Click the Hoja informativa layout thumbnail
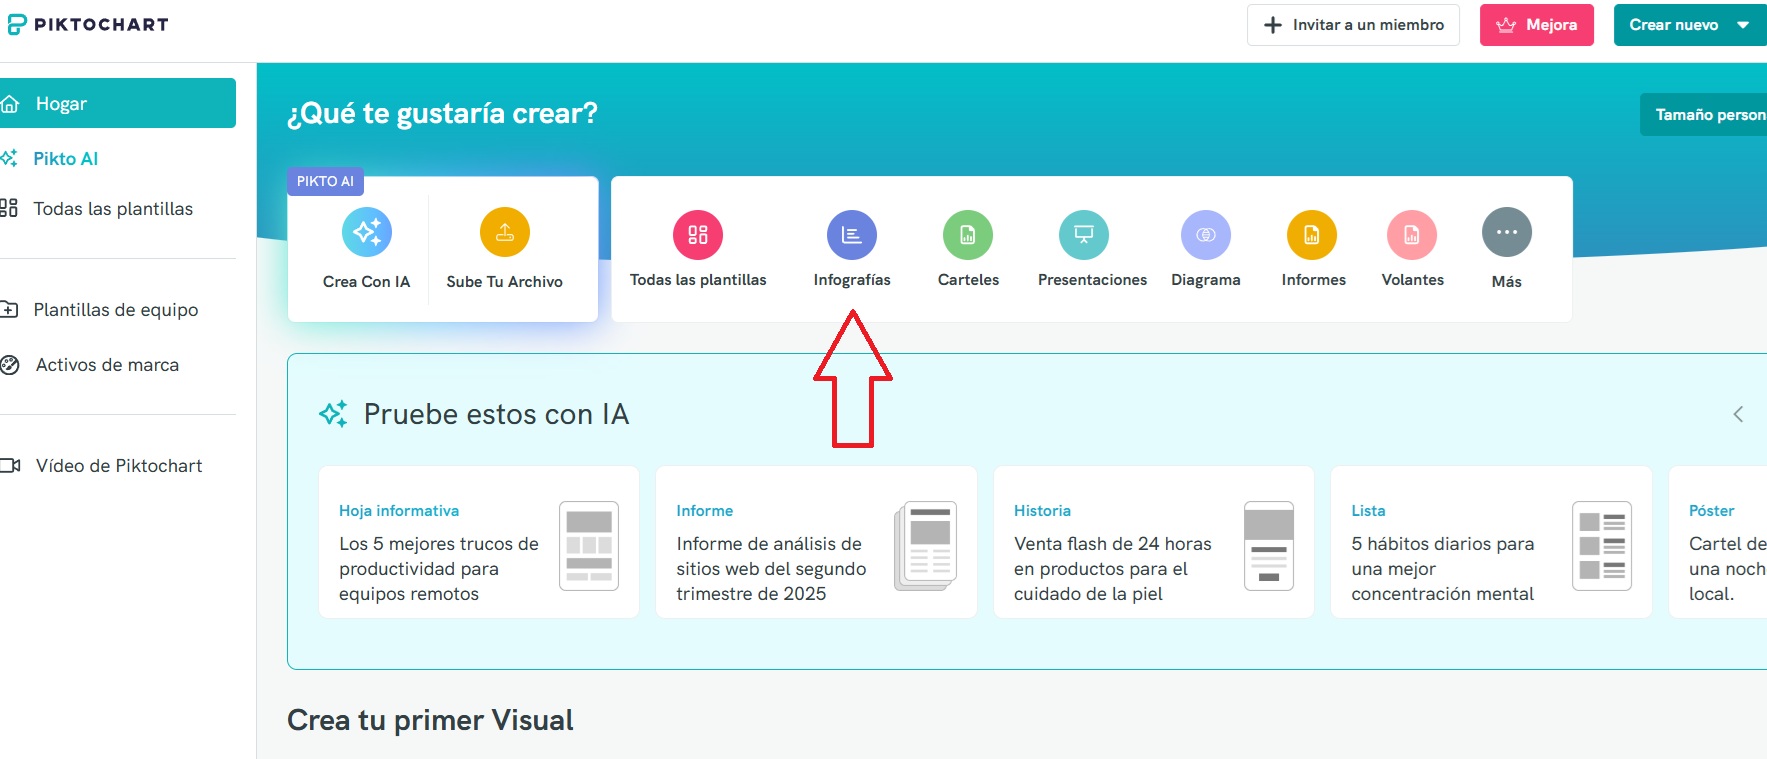Image resolution: width=1767 pixels, height=759 pixels. pos(589,546)
